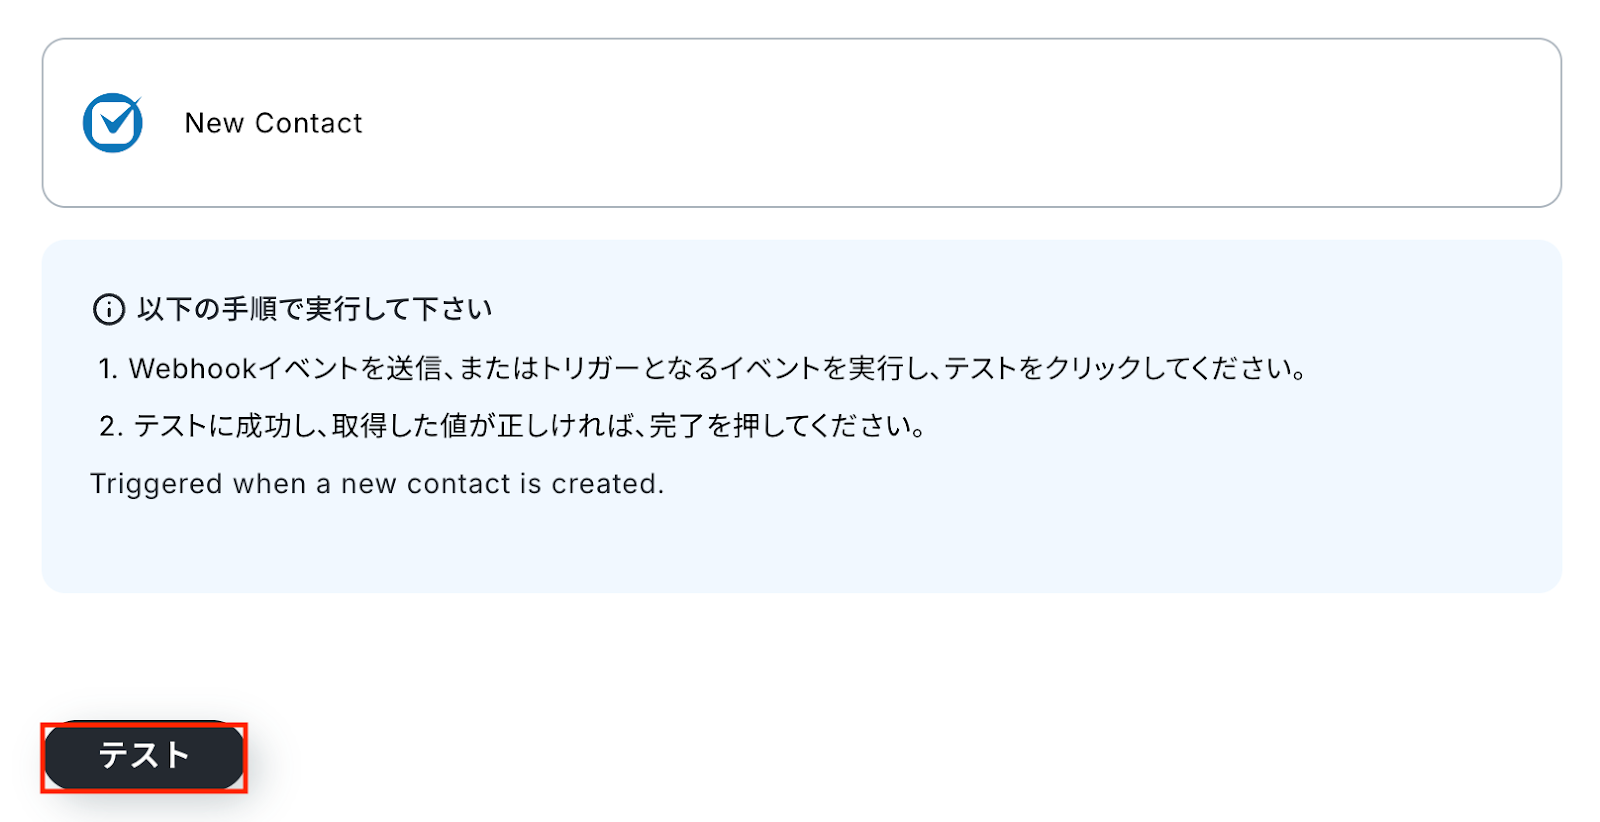This screenshot has width=1600, height=822.
Task: Click the word "Webhook" in step one
Action: 193,369
